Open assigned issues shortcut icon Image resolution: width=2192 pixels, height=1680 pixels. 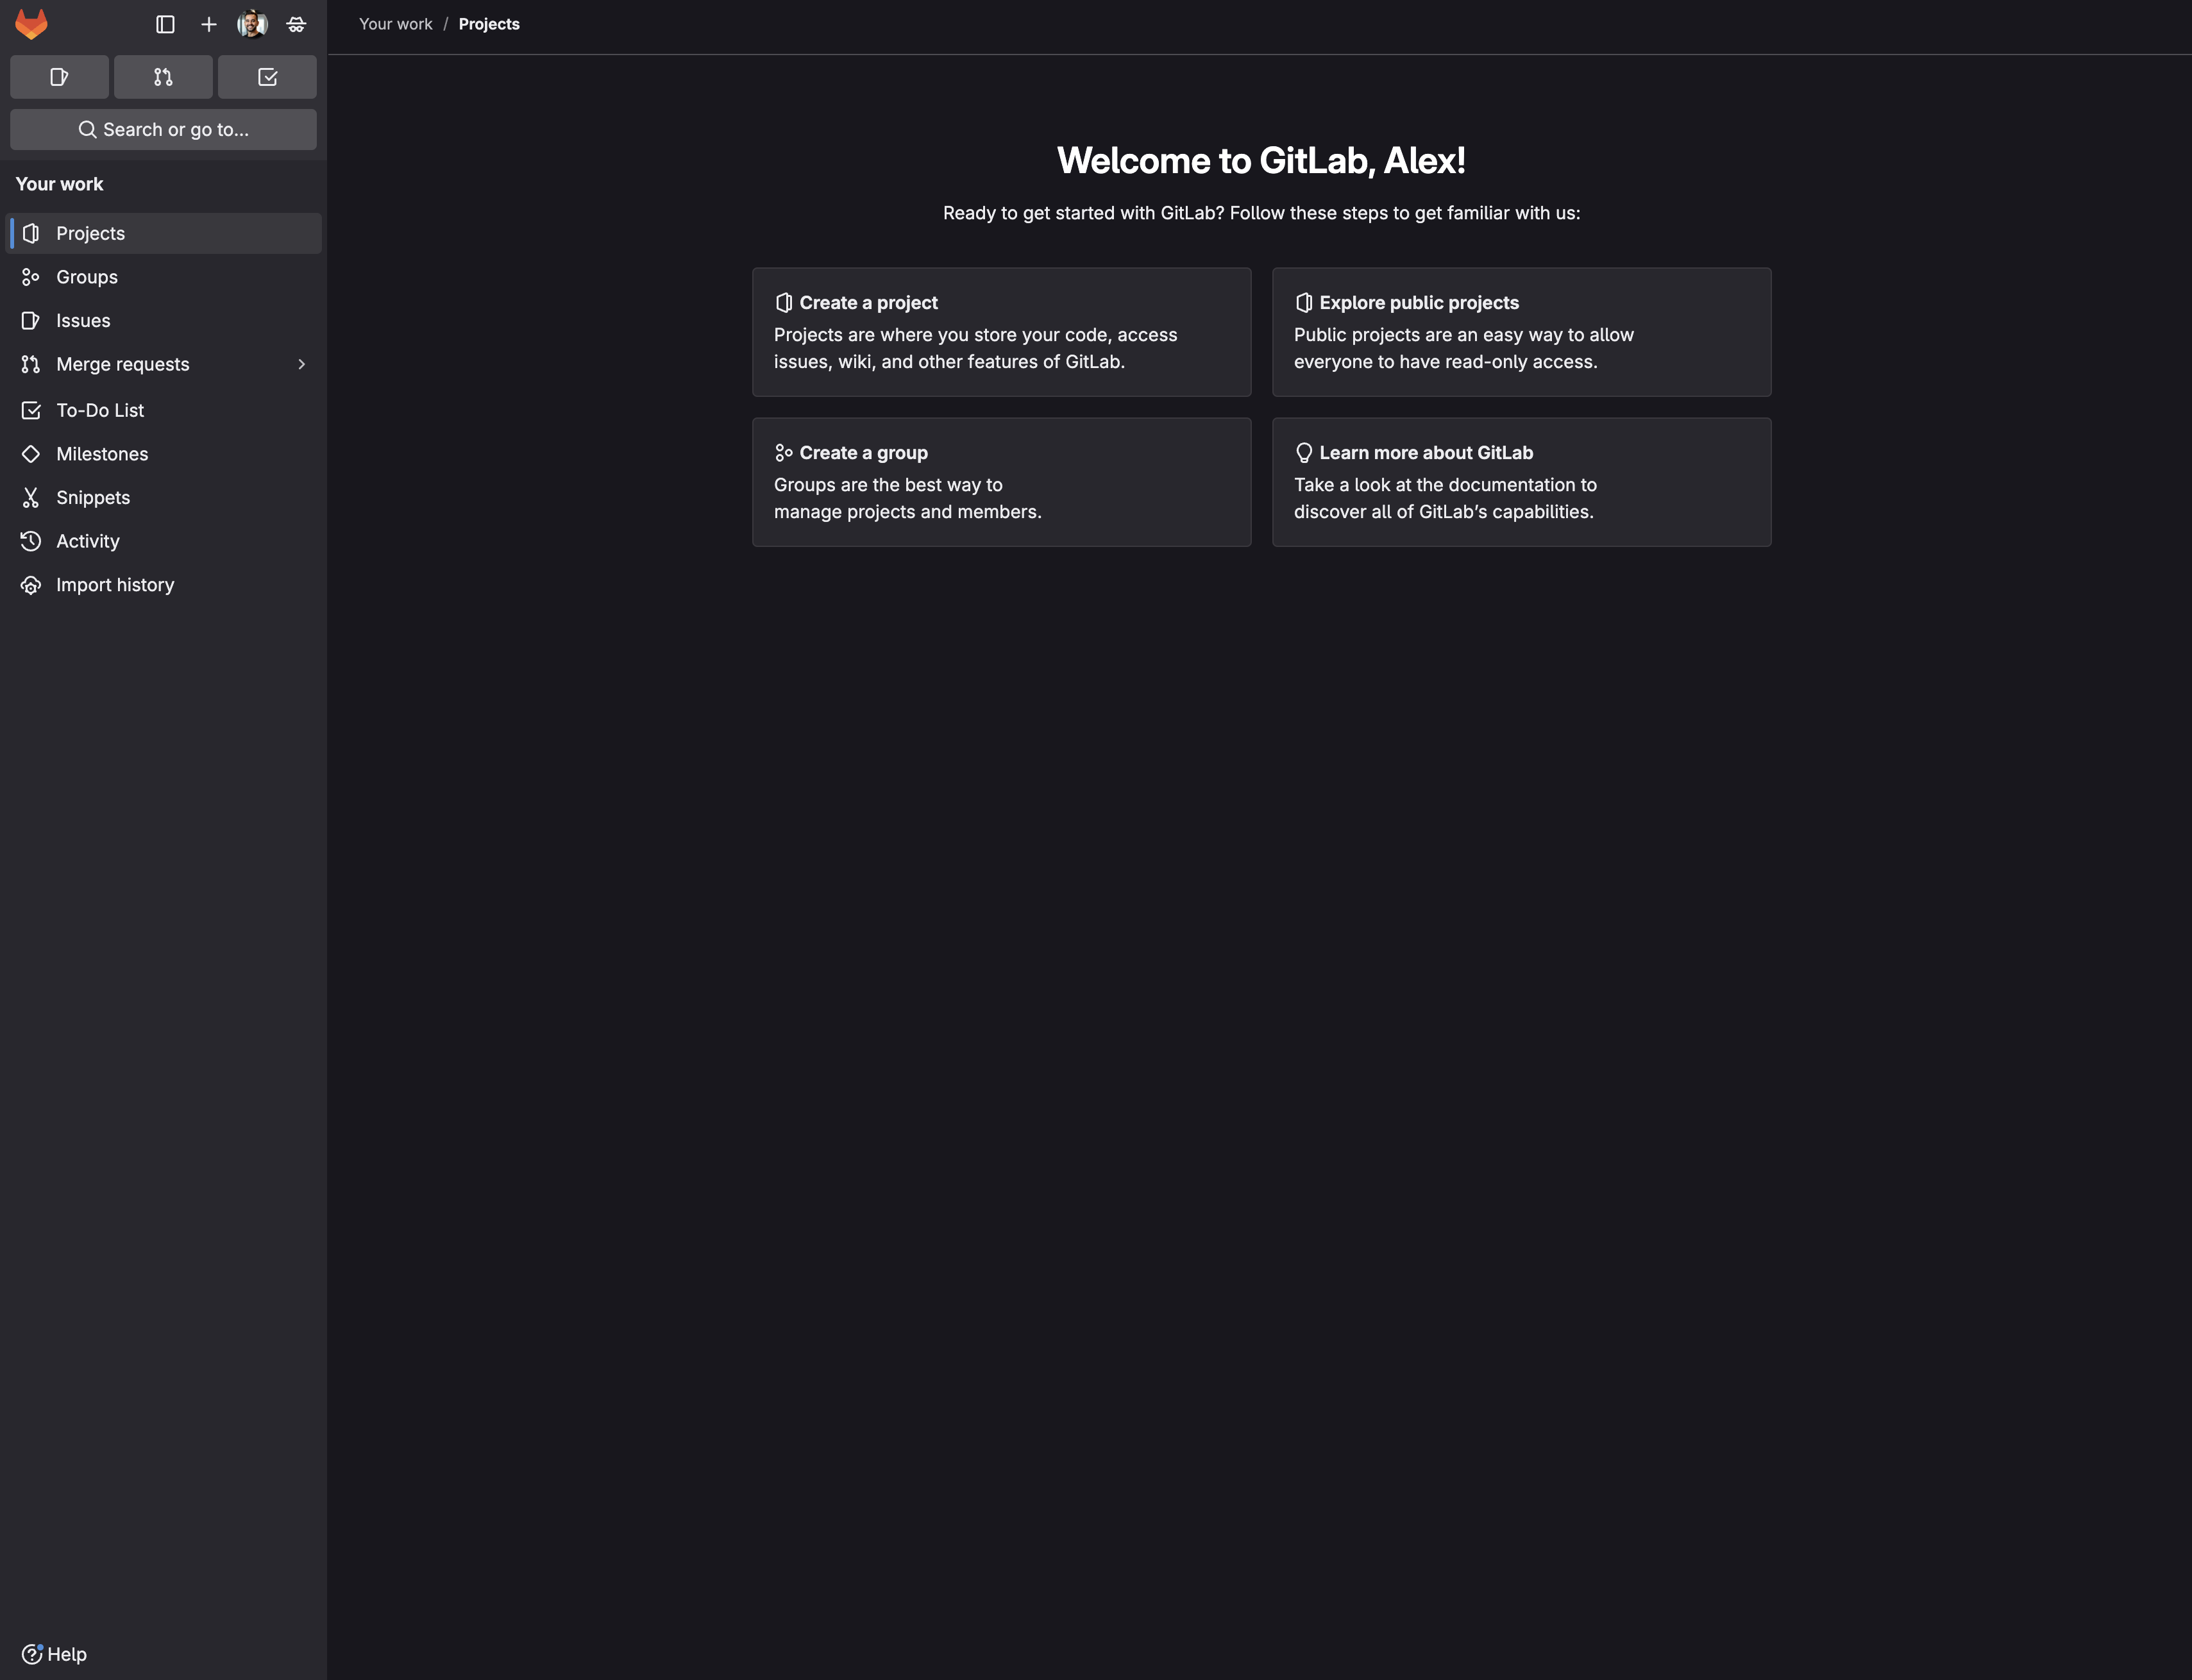click(59, 77)
